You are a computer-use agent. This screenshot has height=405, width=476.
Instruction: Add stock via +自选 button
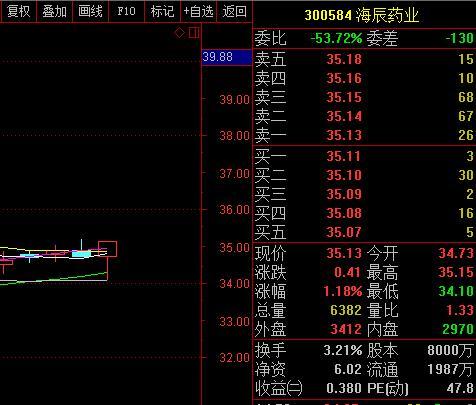198,11
